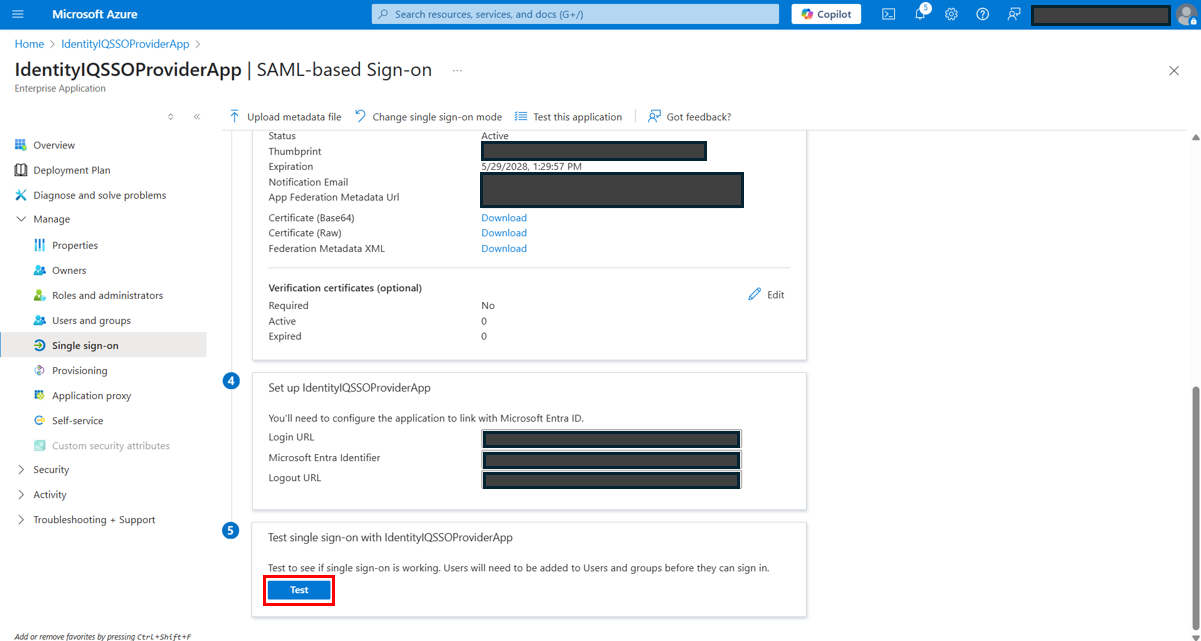Collapse the Manage section
Image resolution: width=1201 pixels, height=641 pixels.
click(50, 219)
